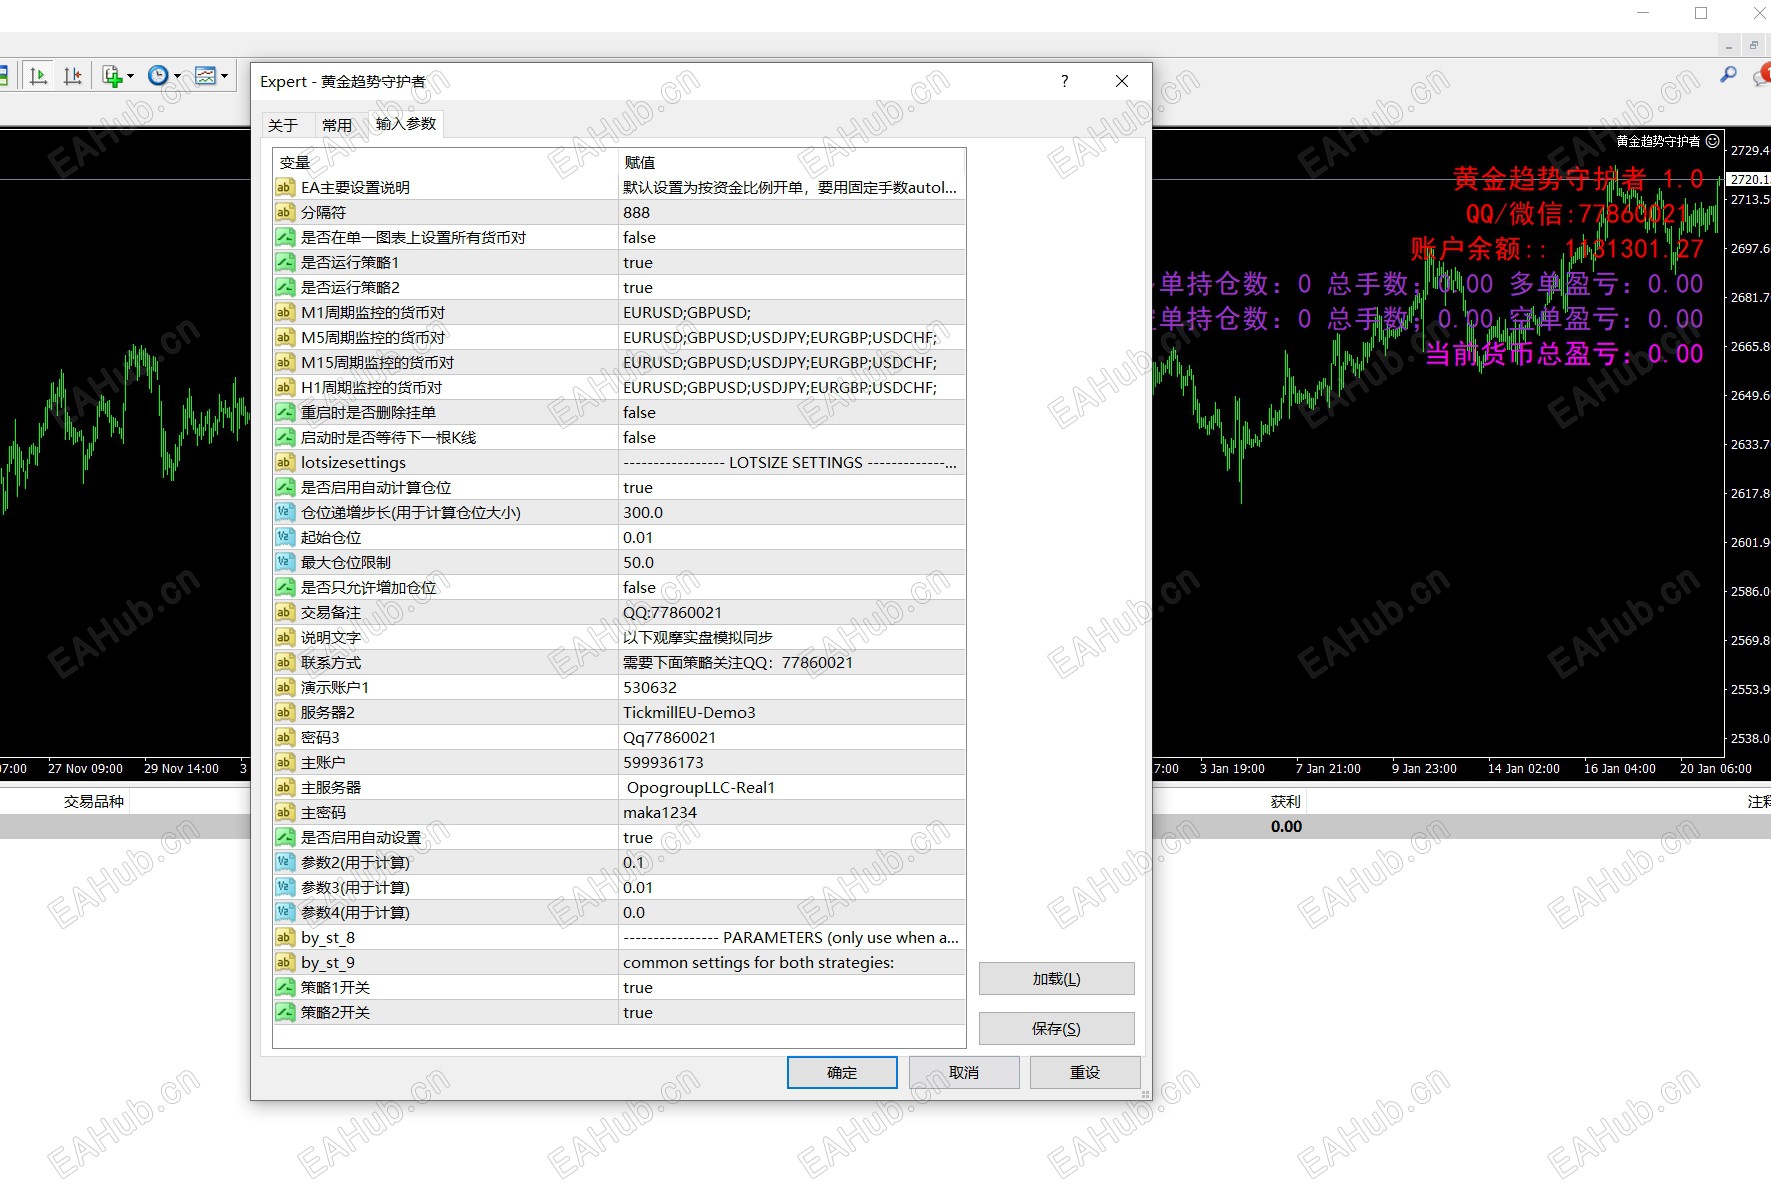Click the chart Templates icon
Screen dimensions: 1771x1191
click(x=206, y=76)
